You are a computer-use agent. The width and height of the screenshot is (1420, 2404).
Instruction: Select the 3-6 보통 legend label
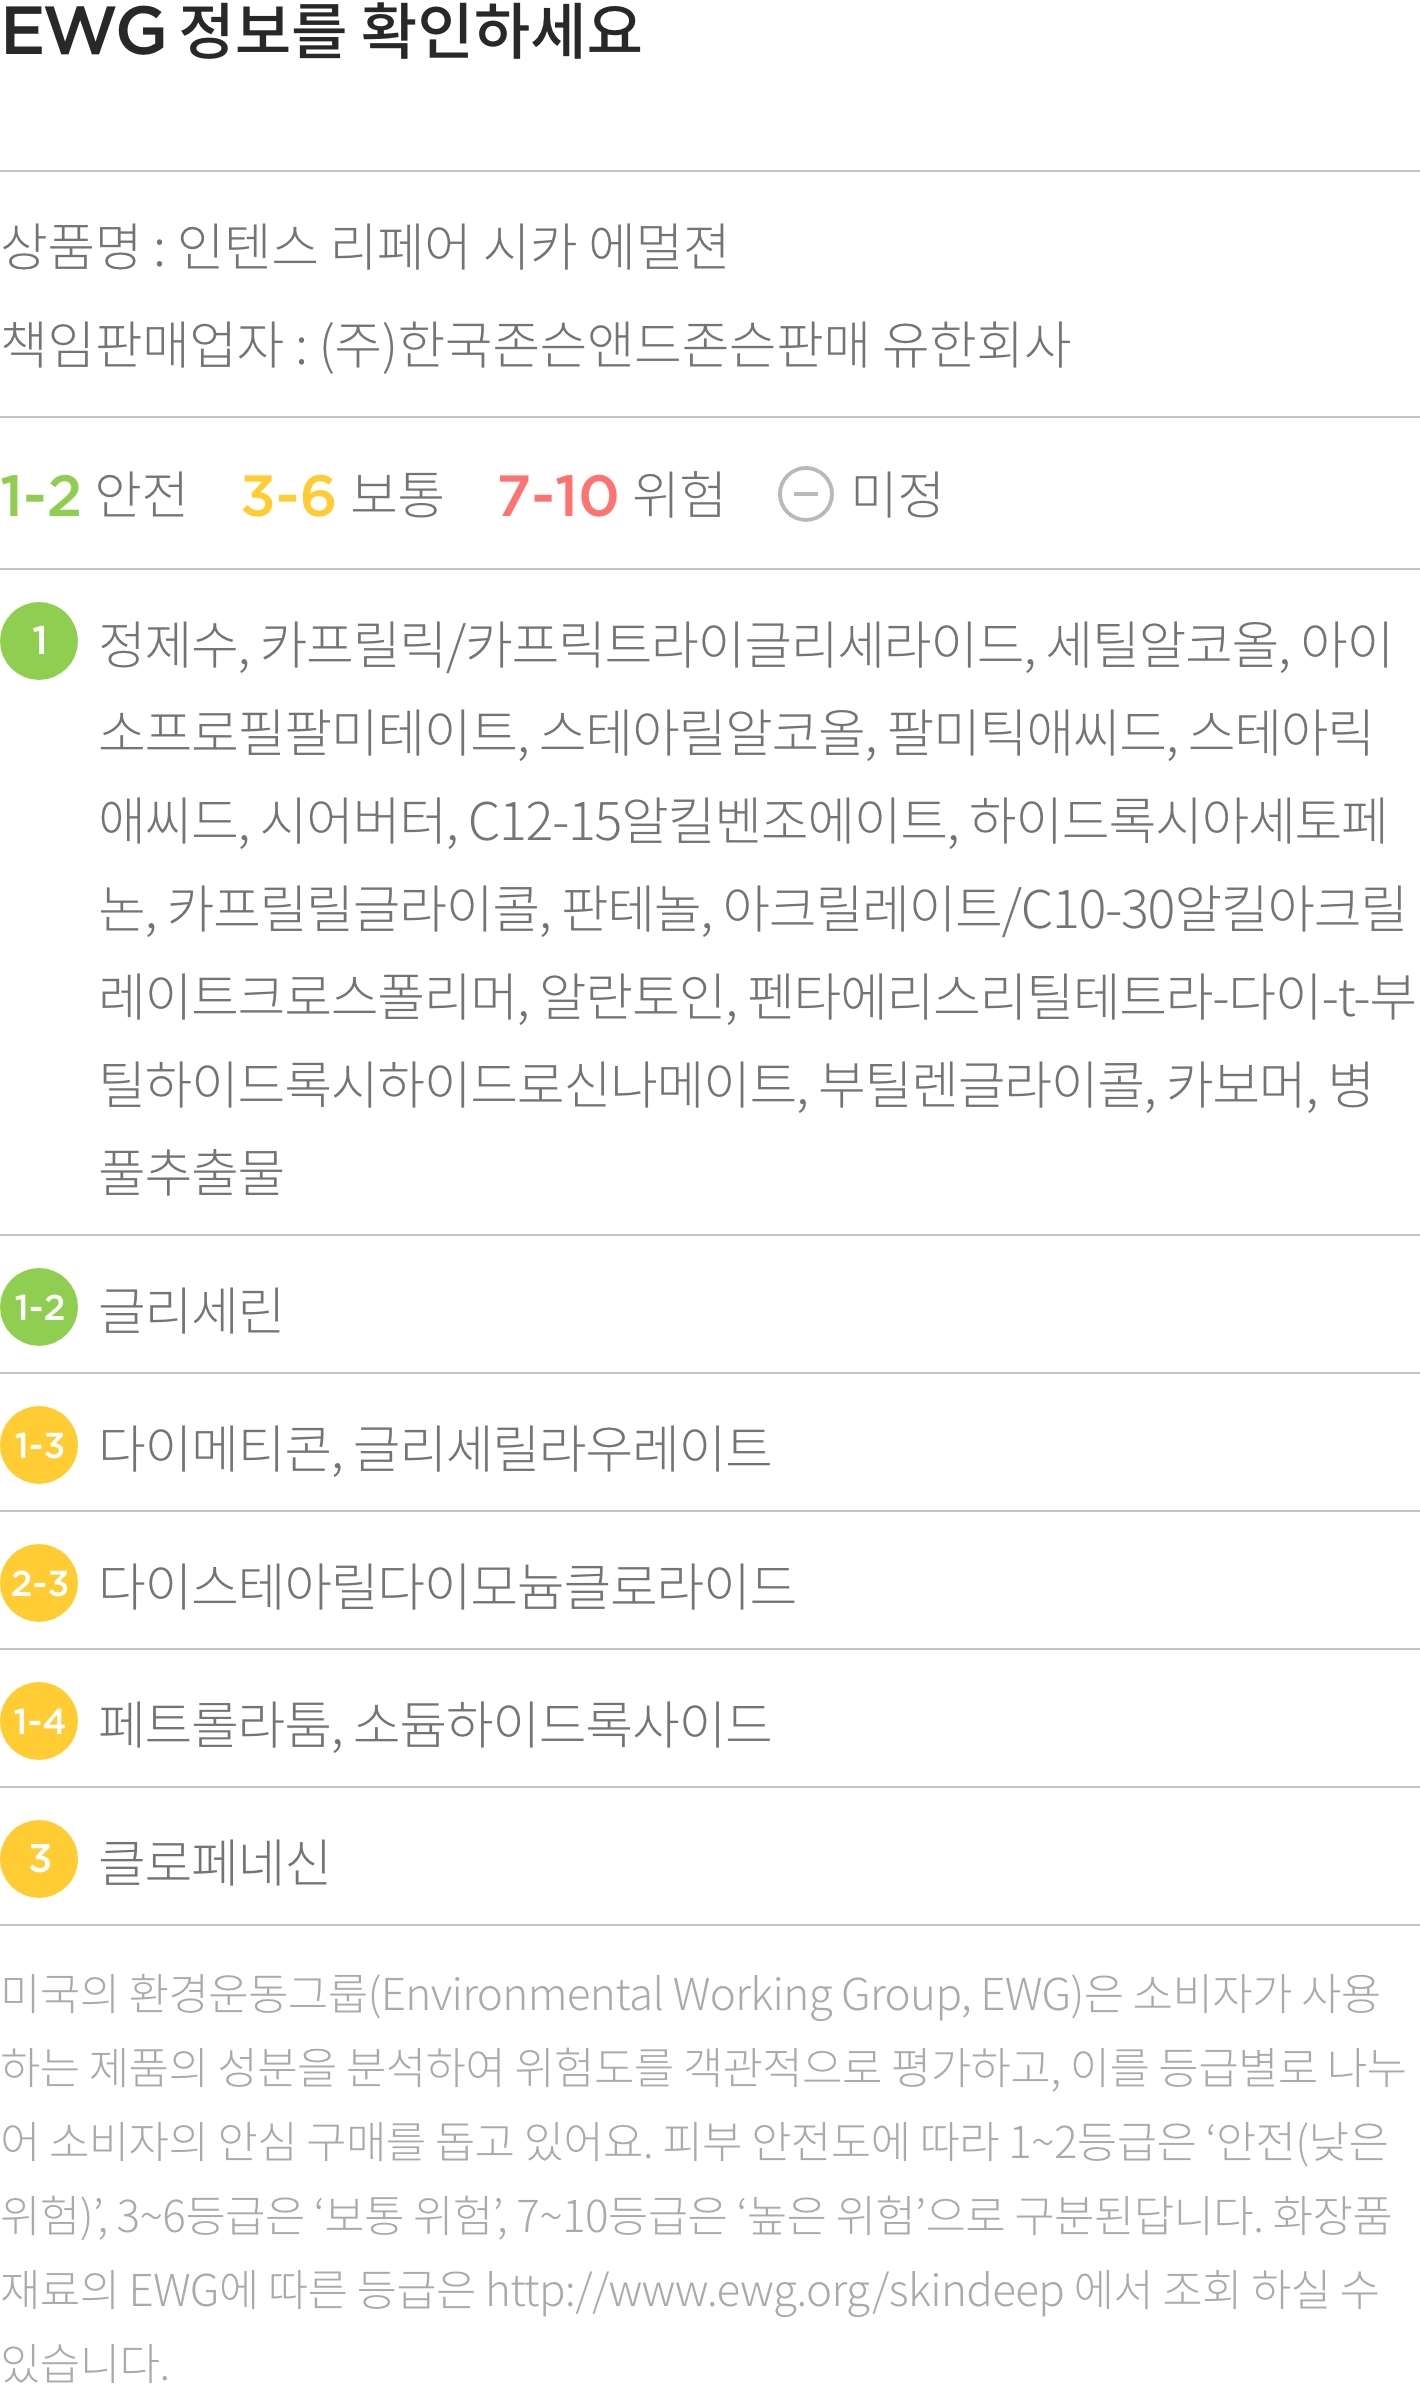[x=342, y=495]
